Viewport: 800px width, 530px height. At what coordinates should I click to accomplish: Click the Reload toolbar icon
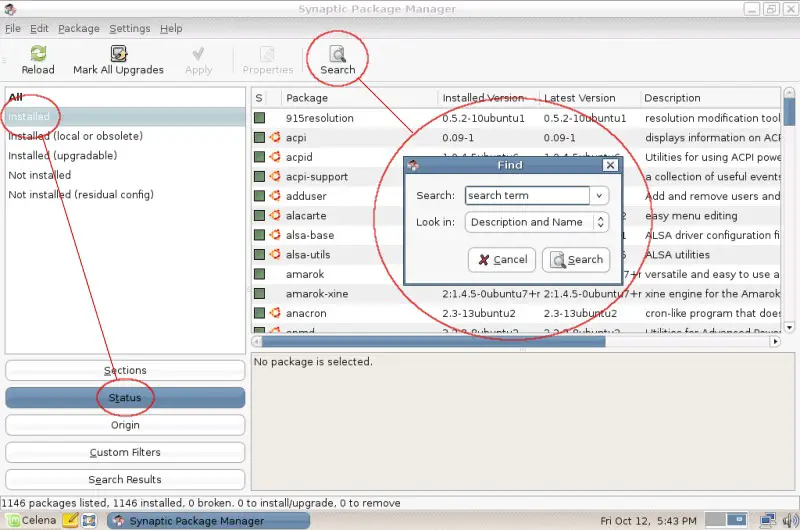tap(38, 53)
